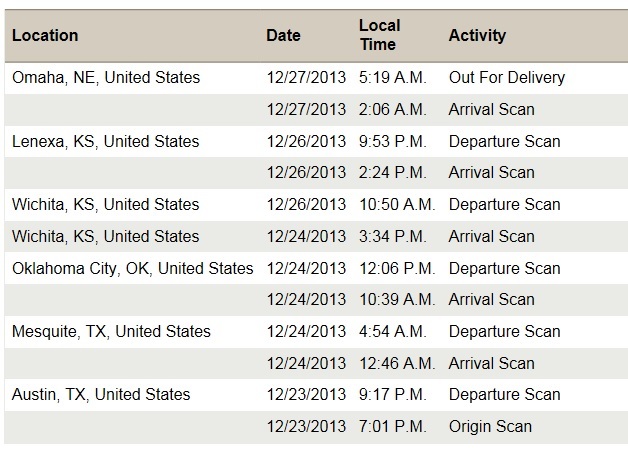Click the 9:53 P.M. departure time
The width and height of the screenshot is (628, 452).
[x=392, y=141]
